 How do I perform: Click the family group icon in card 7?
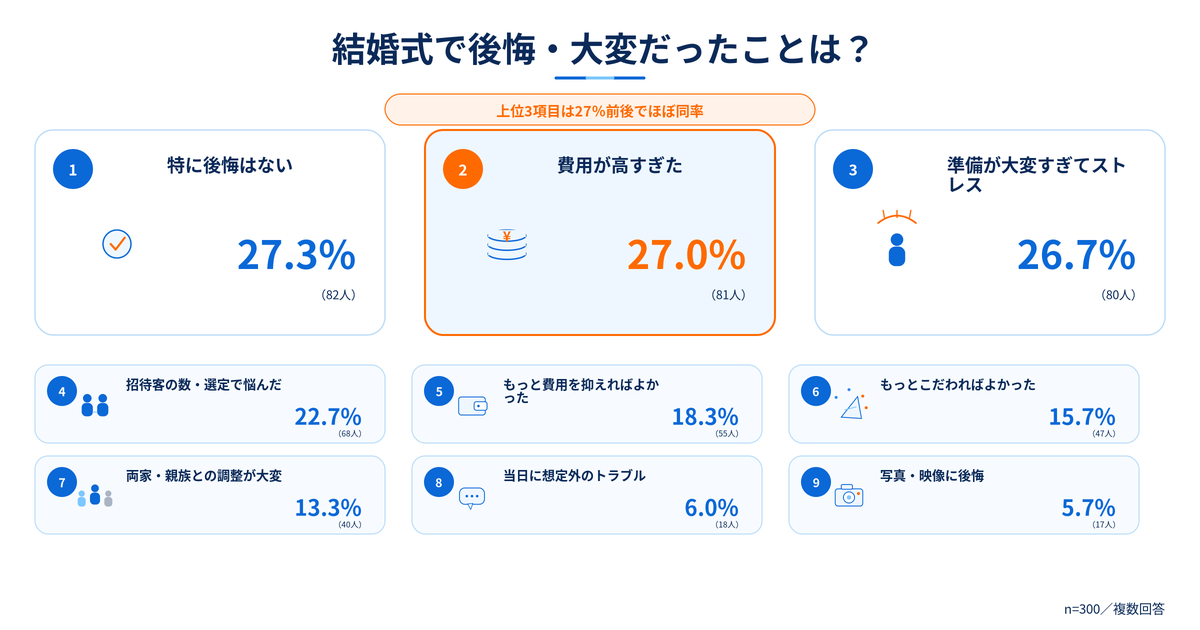95,496
